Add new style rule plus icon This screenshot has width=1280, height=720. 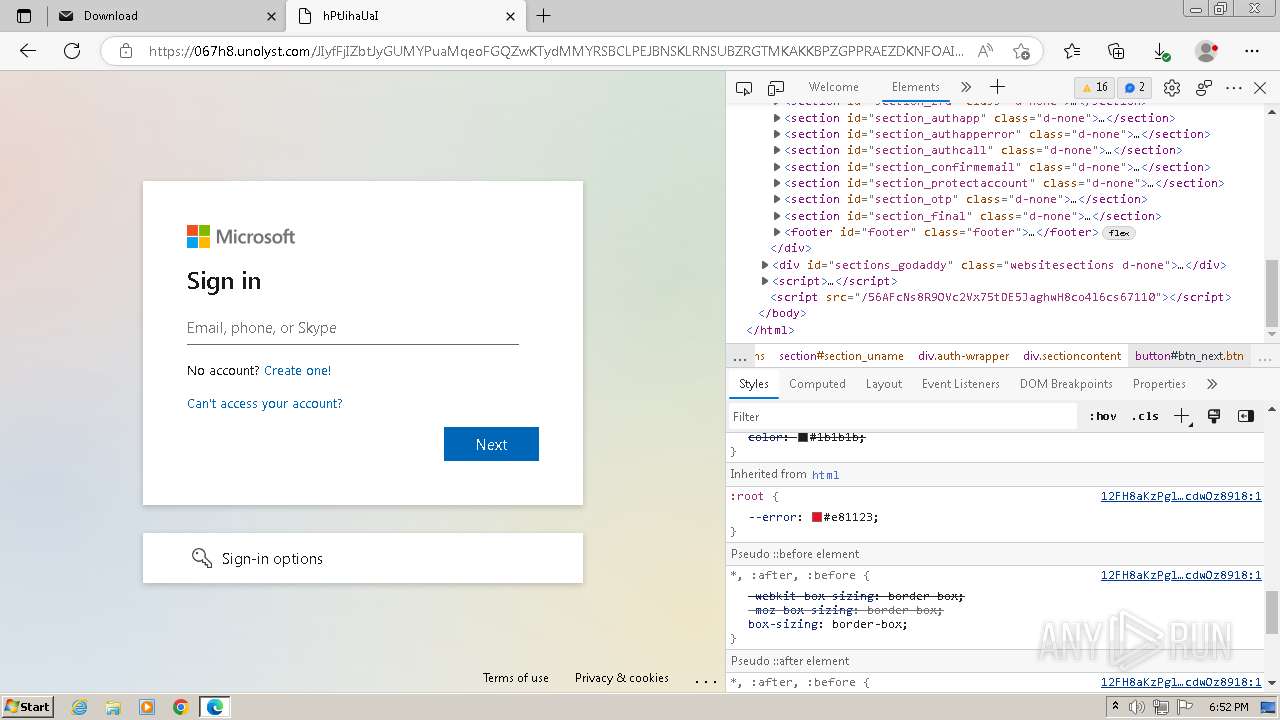point(1182,416)
